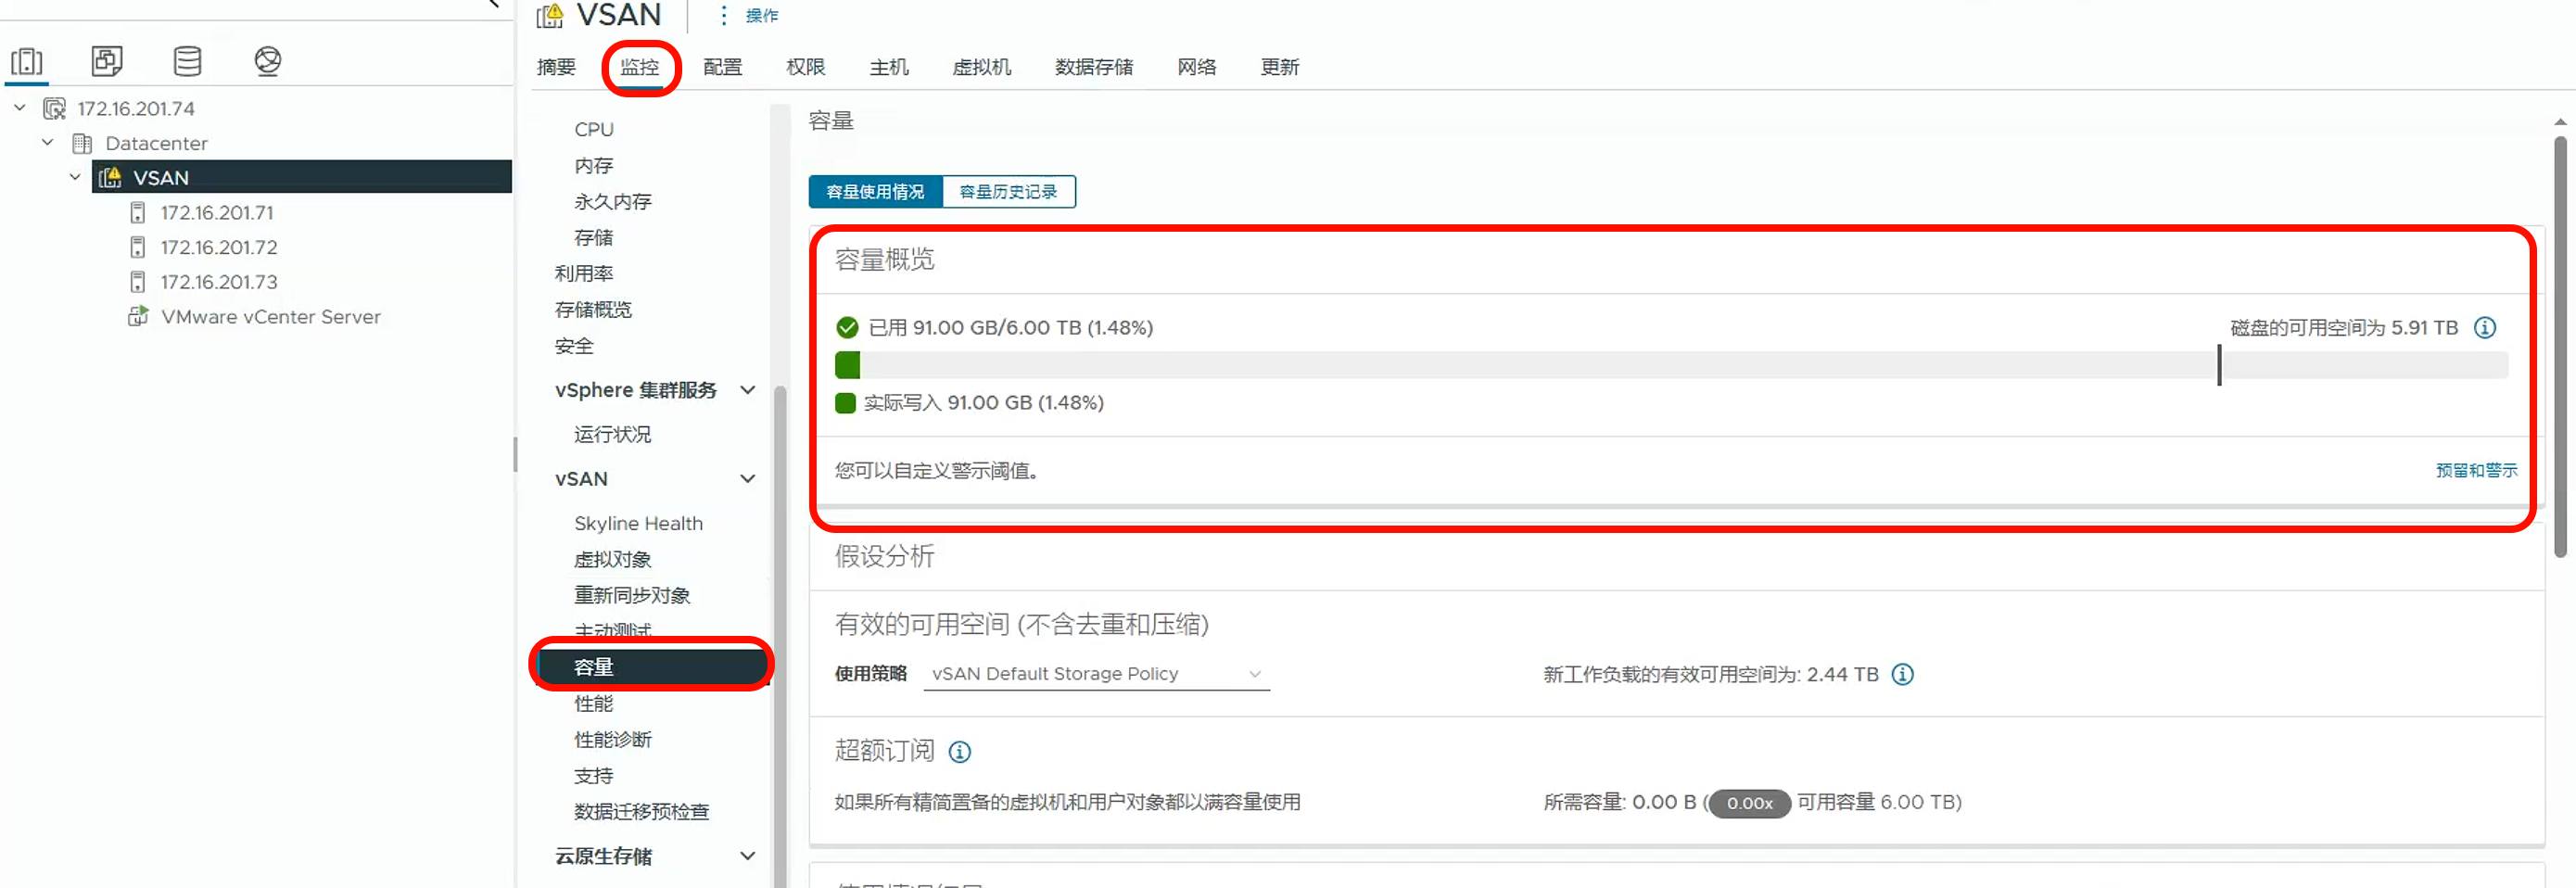Switch to the 监控 tab
Viewport: 2576px width, 888px height.
coord(639,67)
